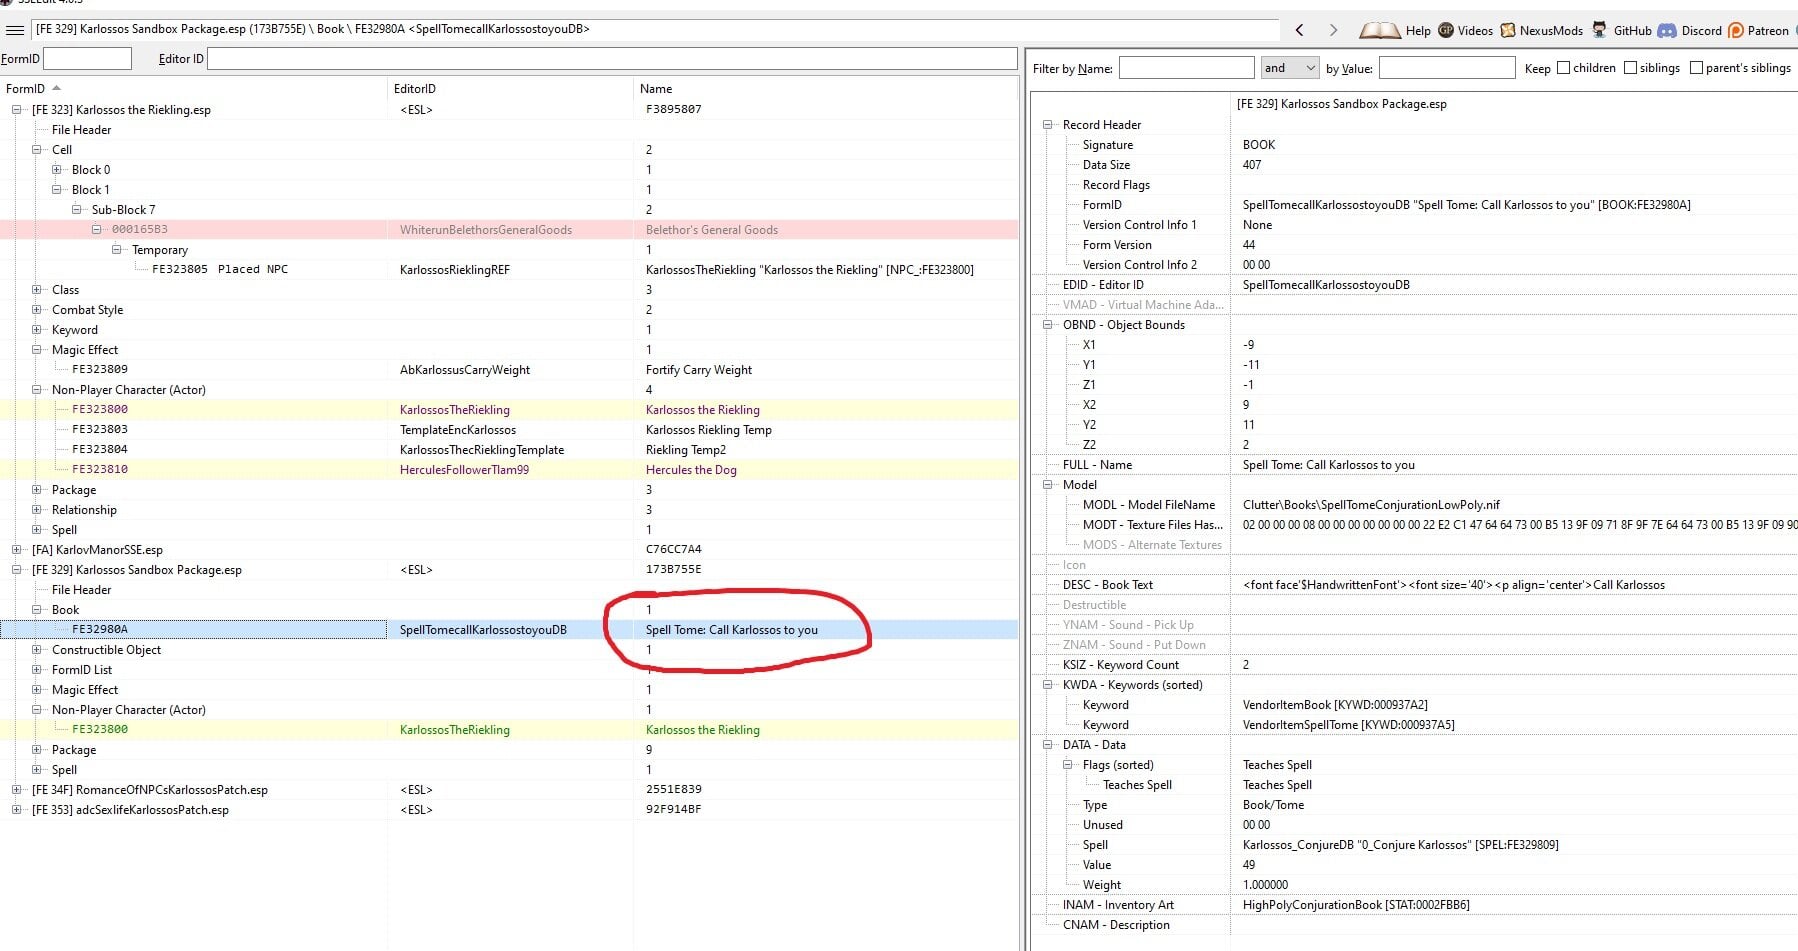
Task: Expand the Keyword group in first plugin
Action: [x=37, y=330]
